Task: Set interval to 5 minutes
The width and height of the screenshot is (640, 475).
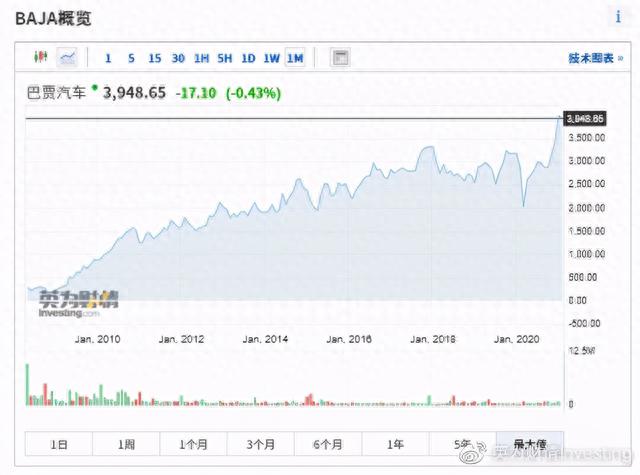Action: coord(131,58)
